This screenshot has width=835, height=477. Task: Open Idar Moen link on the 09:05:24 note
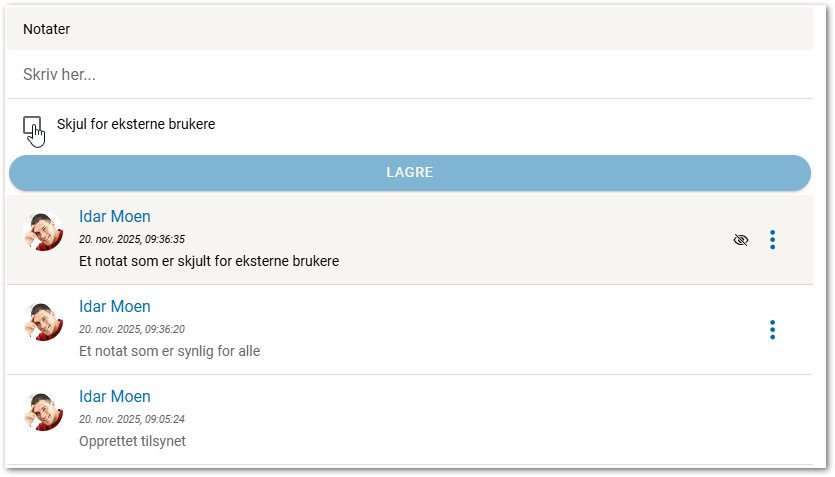[x=115, y=397]
